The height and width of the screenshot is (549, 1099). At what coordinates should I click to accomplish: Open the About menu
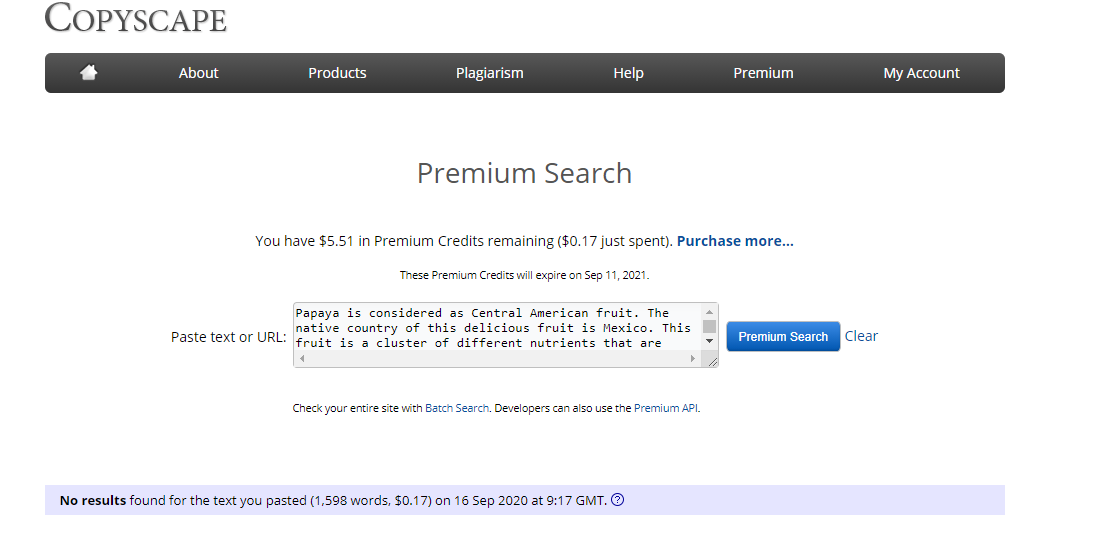(x=198, y=73)
